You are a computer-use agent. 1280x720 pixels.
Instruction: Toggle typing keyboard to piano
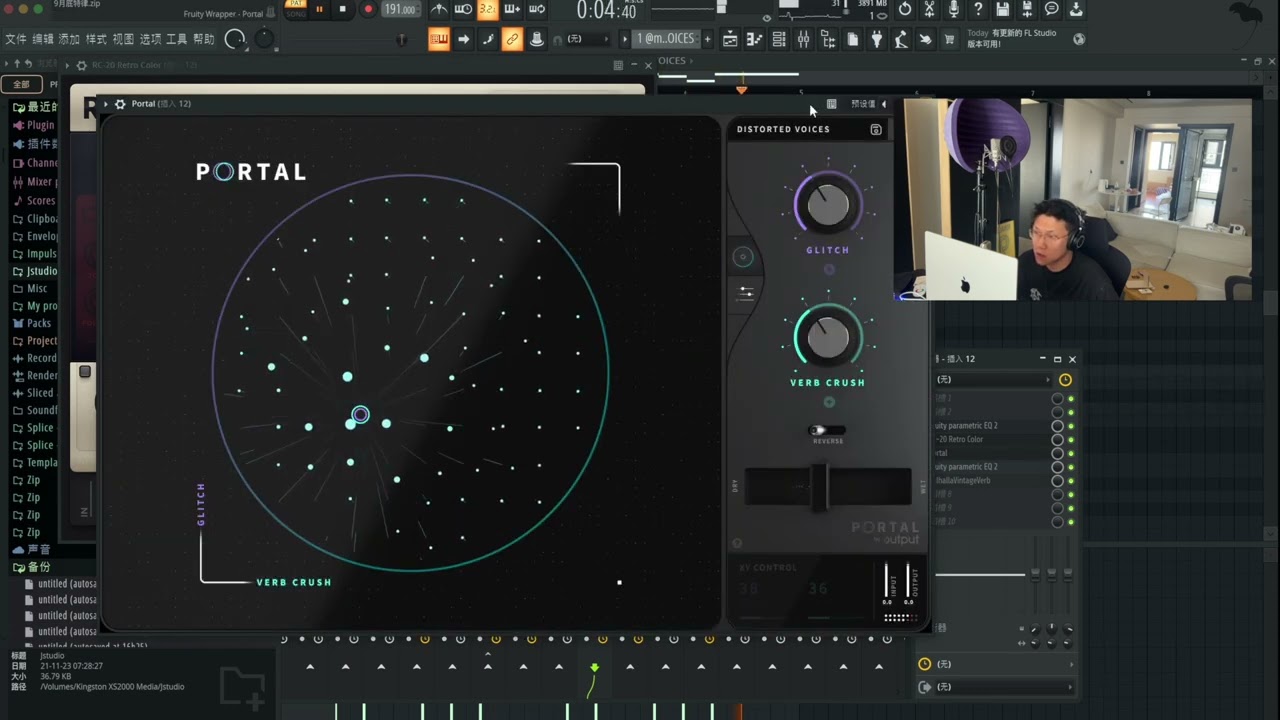439,39
